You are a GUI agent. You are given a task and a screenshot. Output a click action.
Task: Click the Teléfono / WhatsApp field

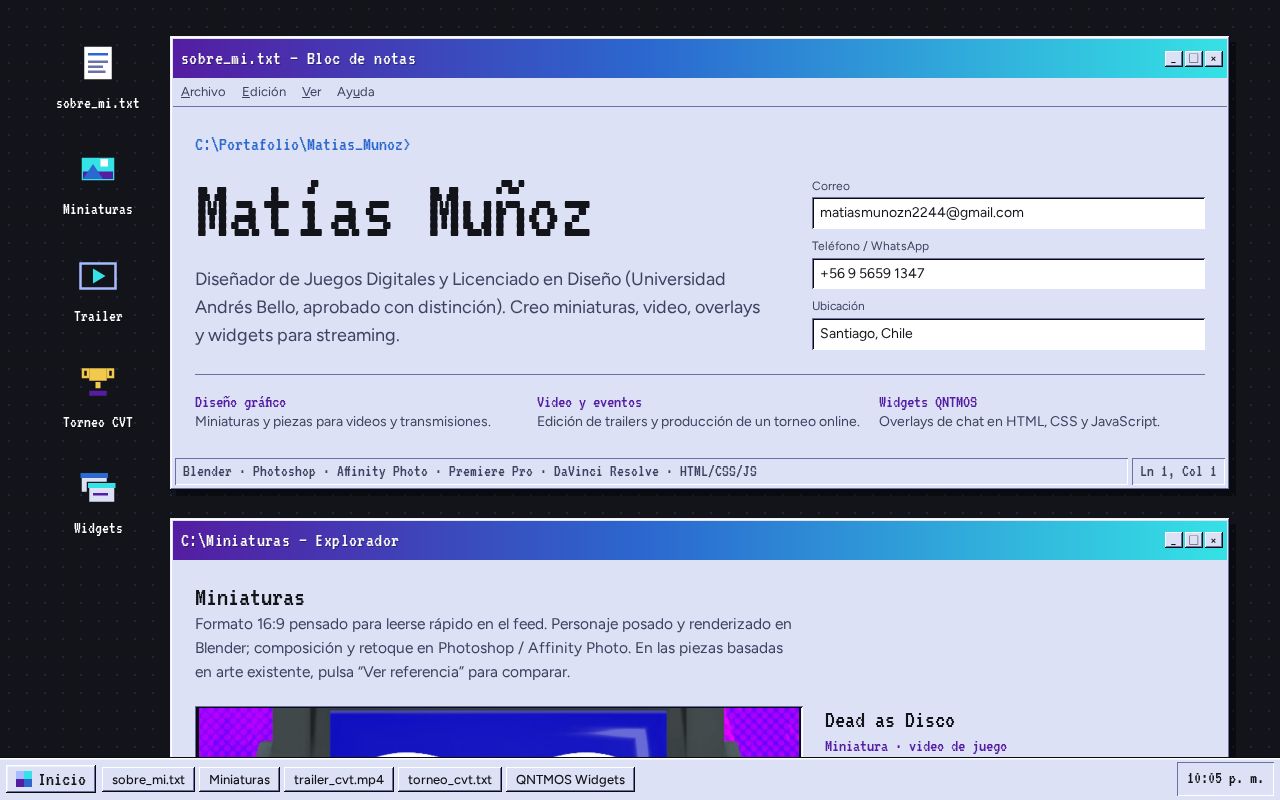tap(1008, 273)
